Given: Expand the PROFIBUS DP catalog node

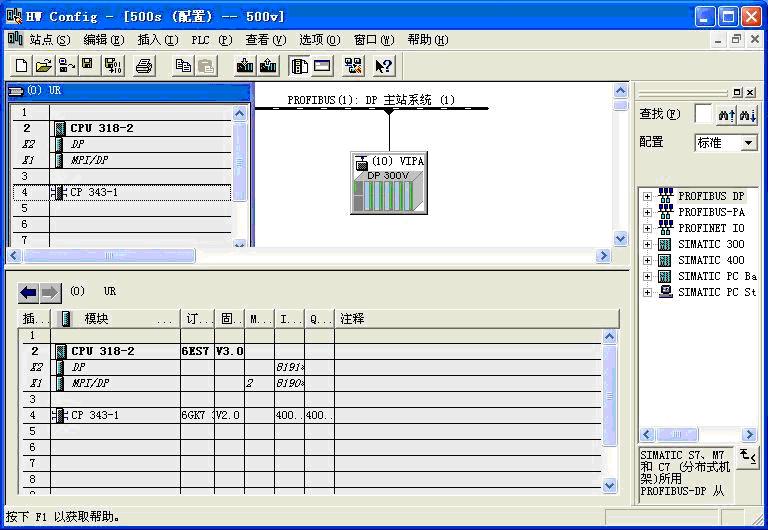Looking at the screenshot, I should 647,196.
